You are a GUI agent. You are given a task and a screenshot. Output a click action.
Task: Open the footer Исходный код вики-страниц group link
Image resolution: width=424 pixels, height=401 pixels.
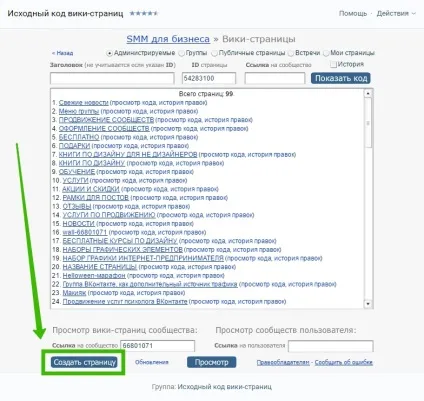tap(224, 387)
